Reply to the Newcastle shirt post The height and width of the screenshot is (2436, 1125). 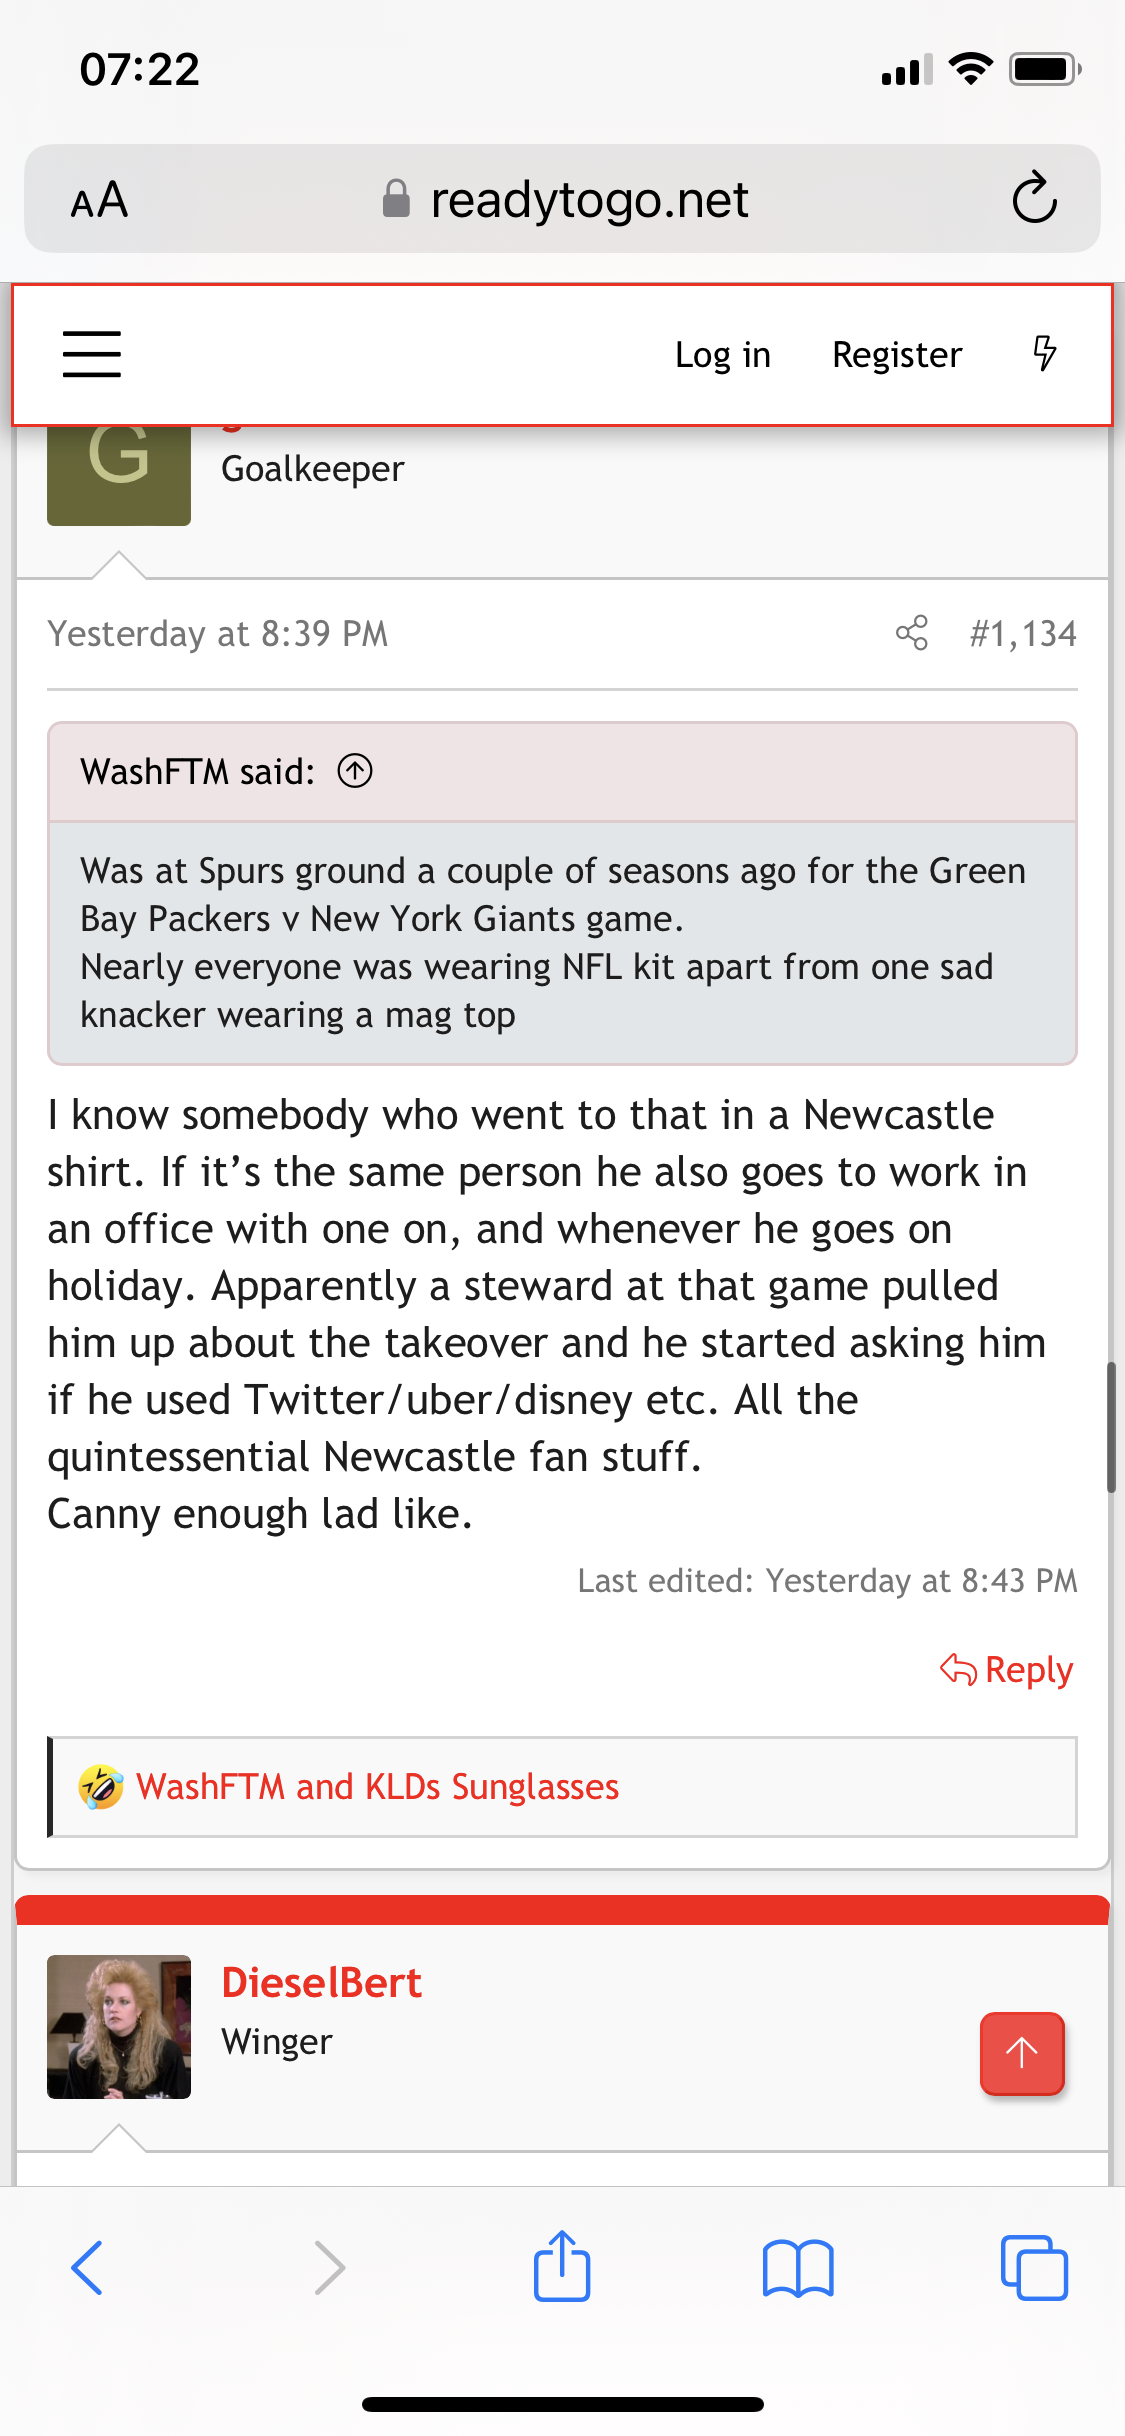[1008, 1669]
